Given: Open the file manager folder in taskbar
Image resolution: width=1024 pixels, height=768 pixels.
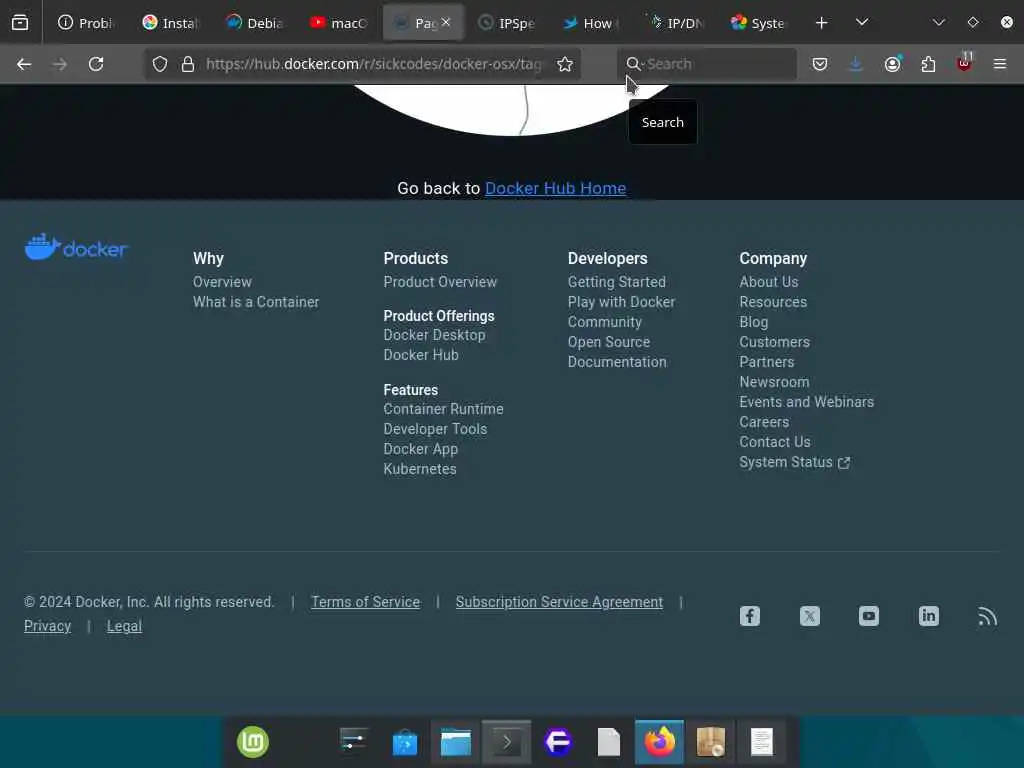Looking at the screenshot, I should click(456, 743).
